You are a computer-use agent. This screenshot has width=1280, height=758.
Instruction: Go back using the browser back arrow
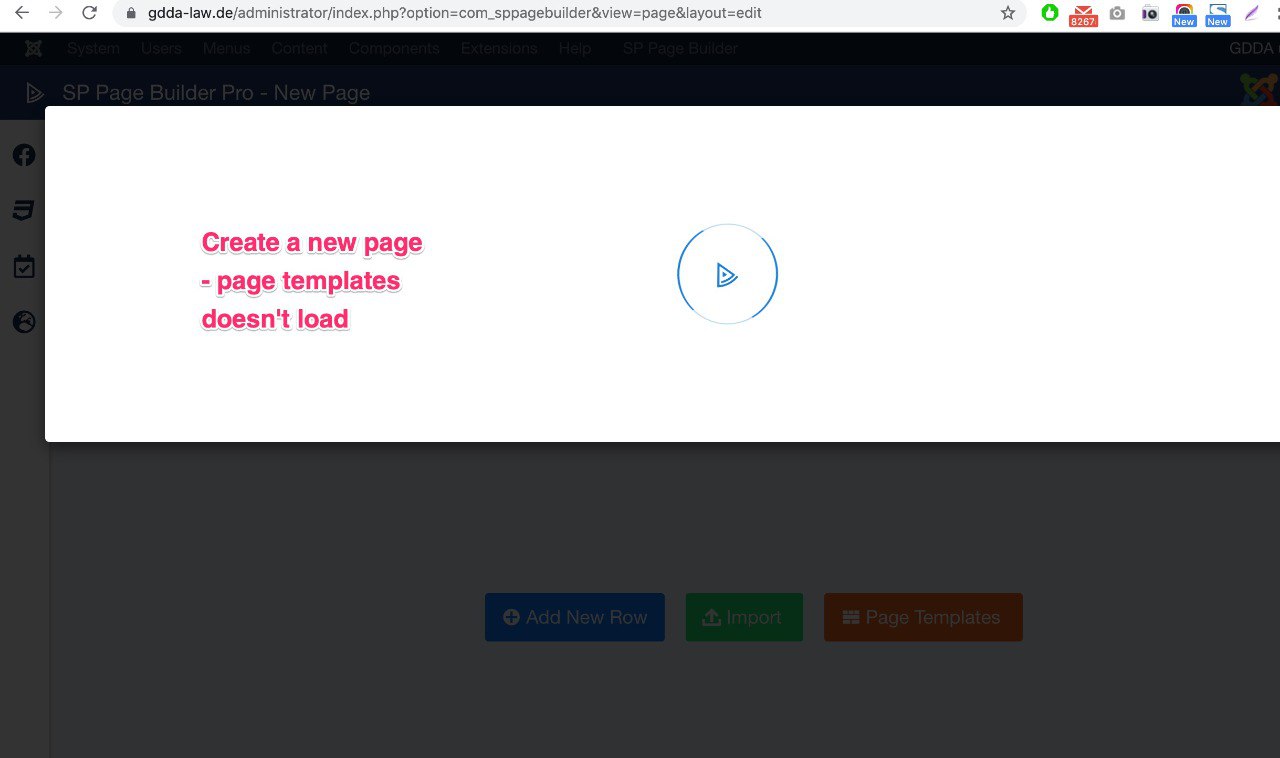(x=22, y=13)
